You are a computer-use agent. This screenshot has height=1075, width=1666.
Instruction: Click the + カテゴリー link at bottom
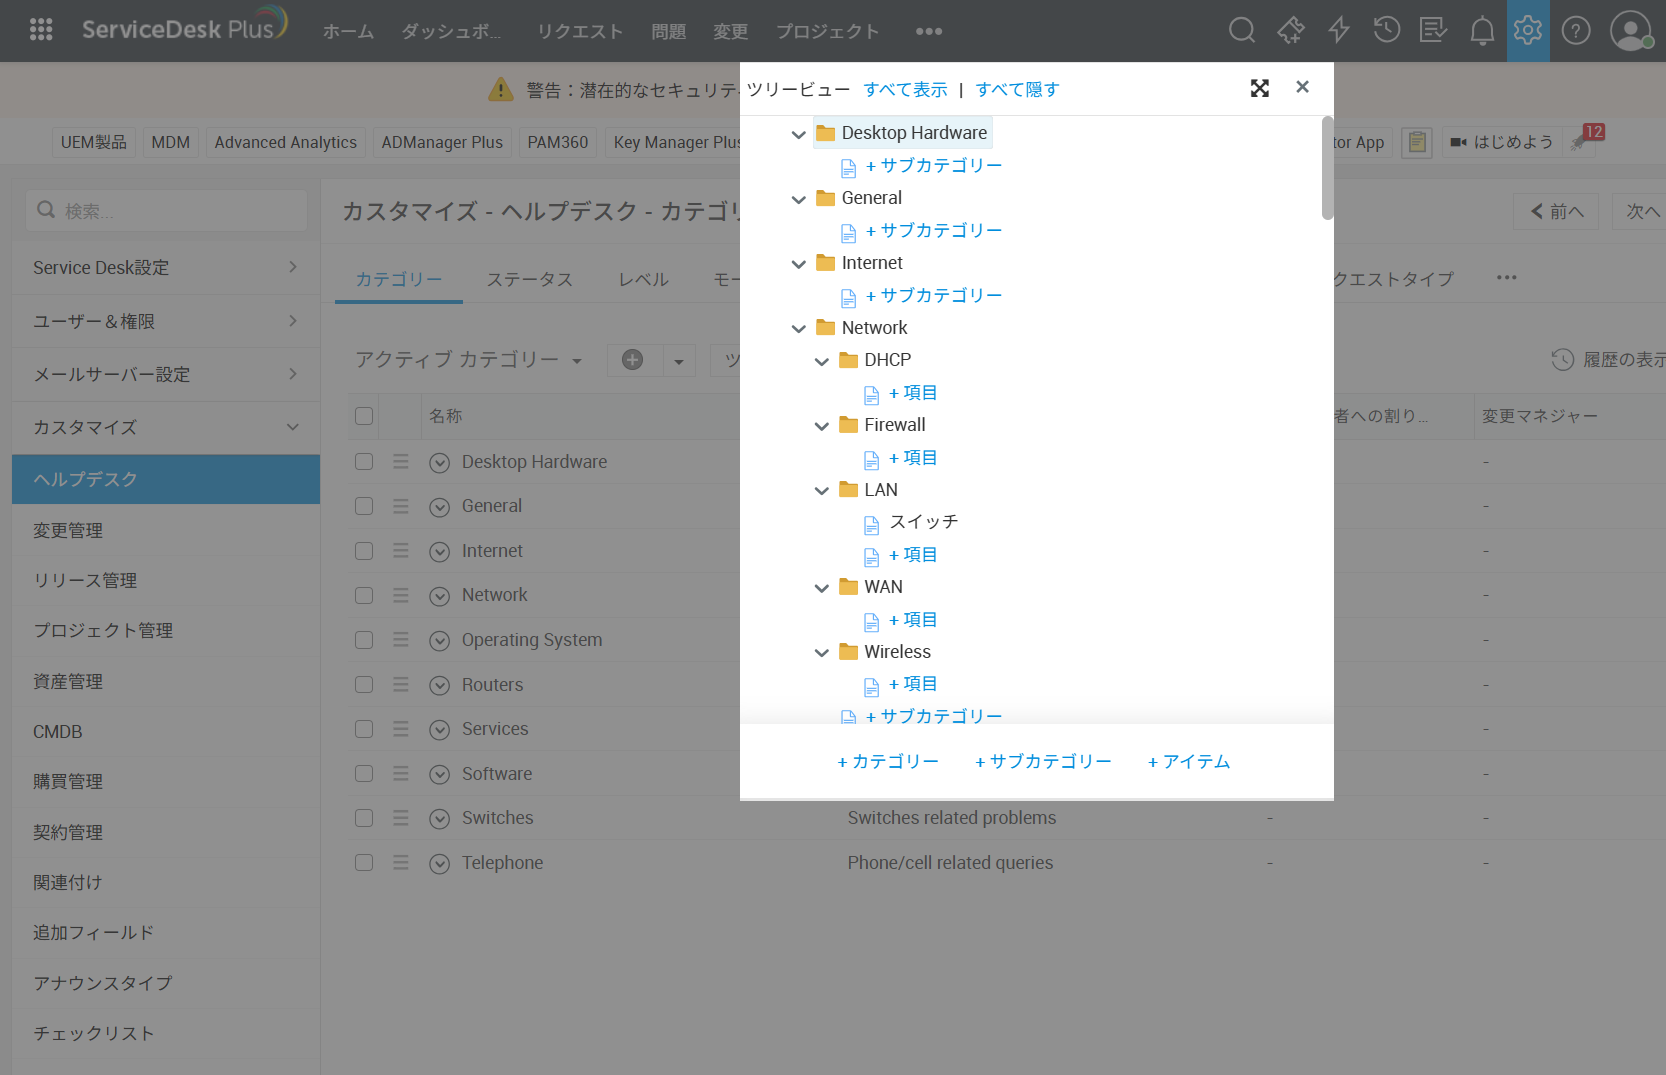[887, 762]
